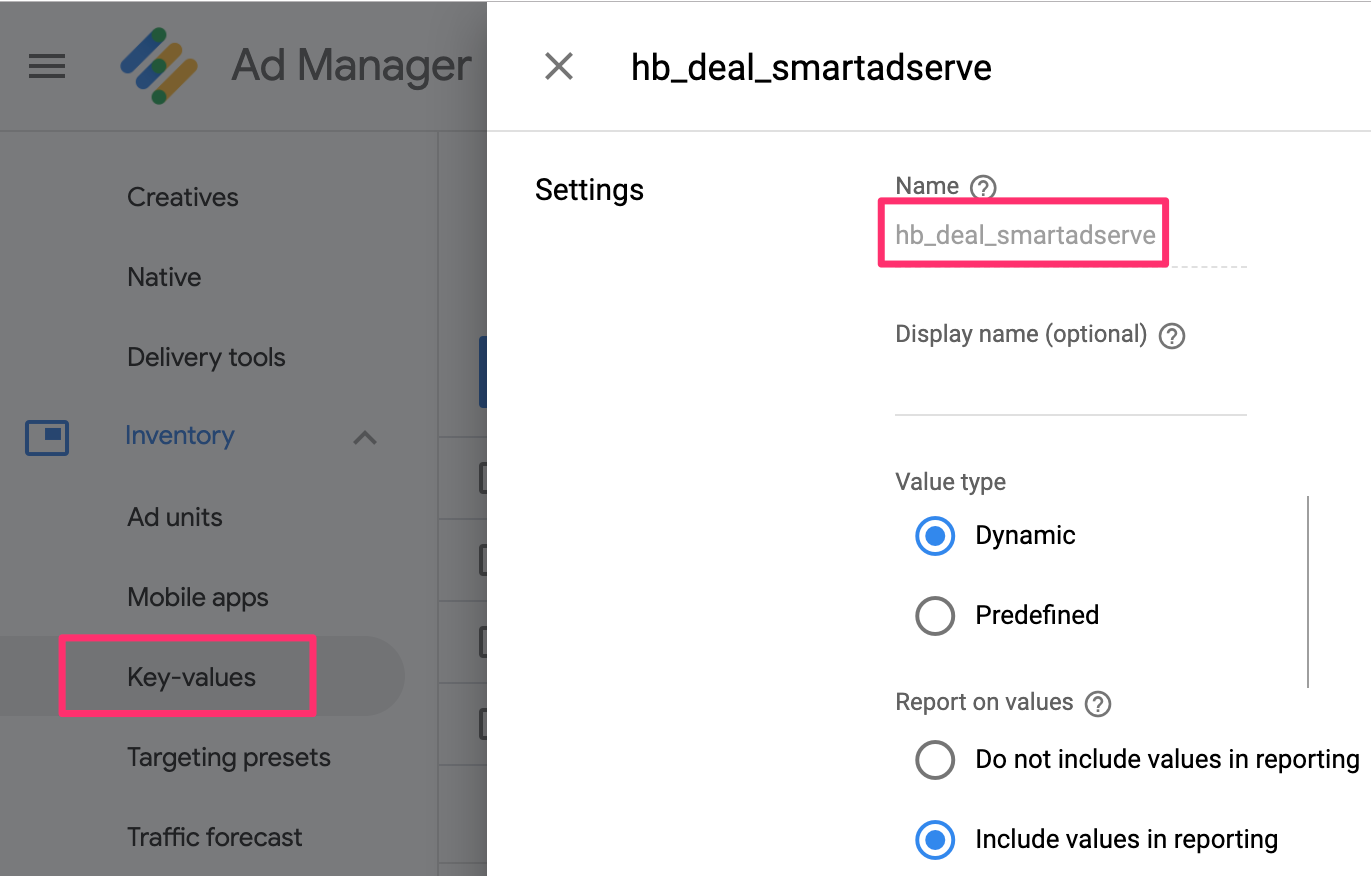Click the Display name input field
This screenshot has height=876, width=1371.
tap(1070, 392)
